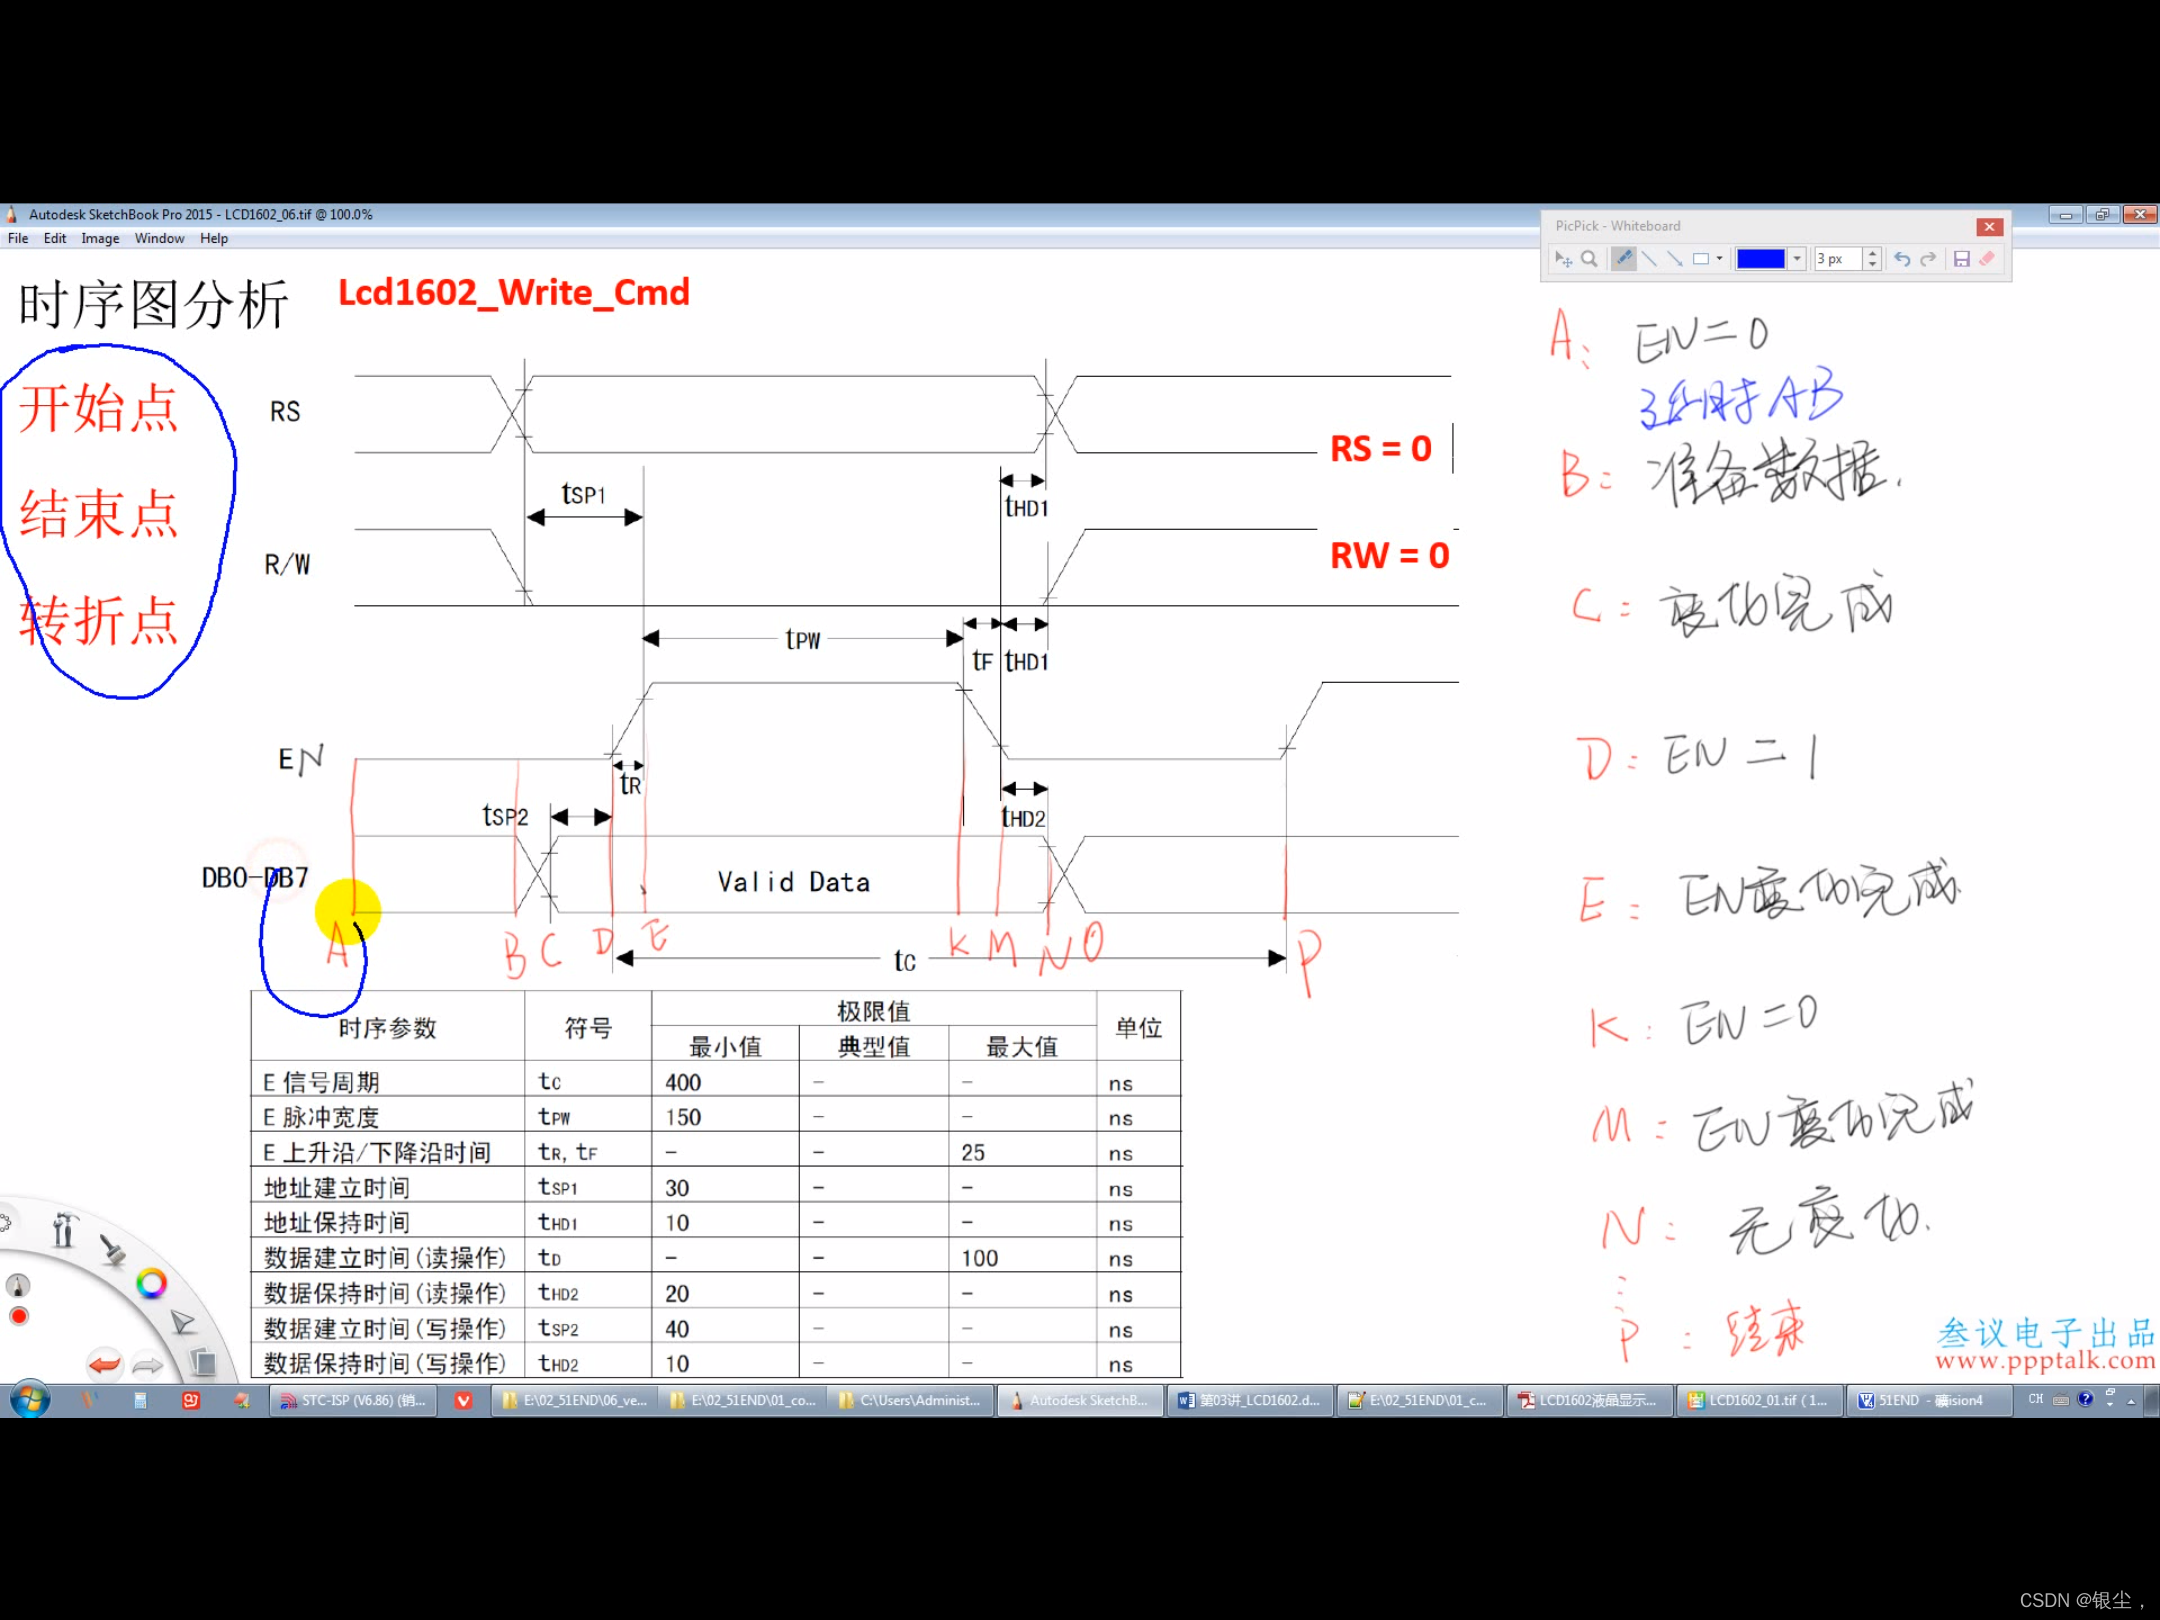This screenshot has height=1620, width=2160.
Task: Click the red undo arrow in lagoon
Action: [104, 1364]
